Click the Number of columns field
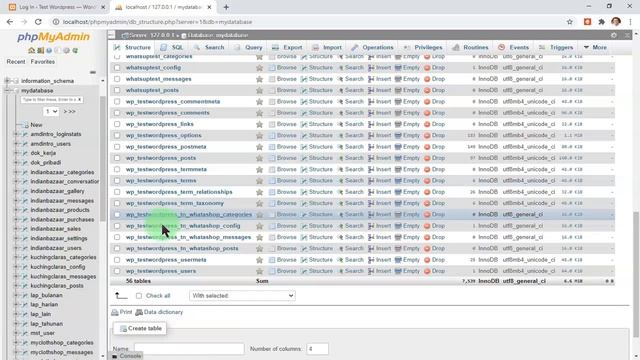 317,349
